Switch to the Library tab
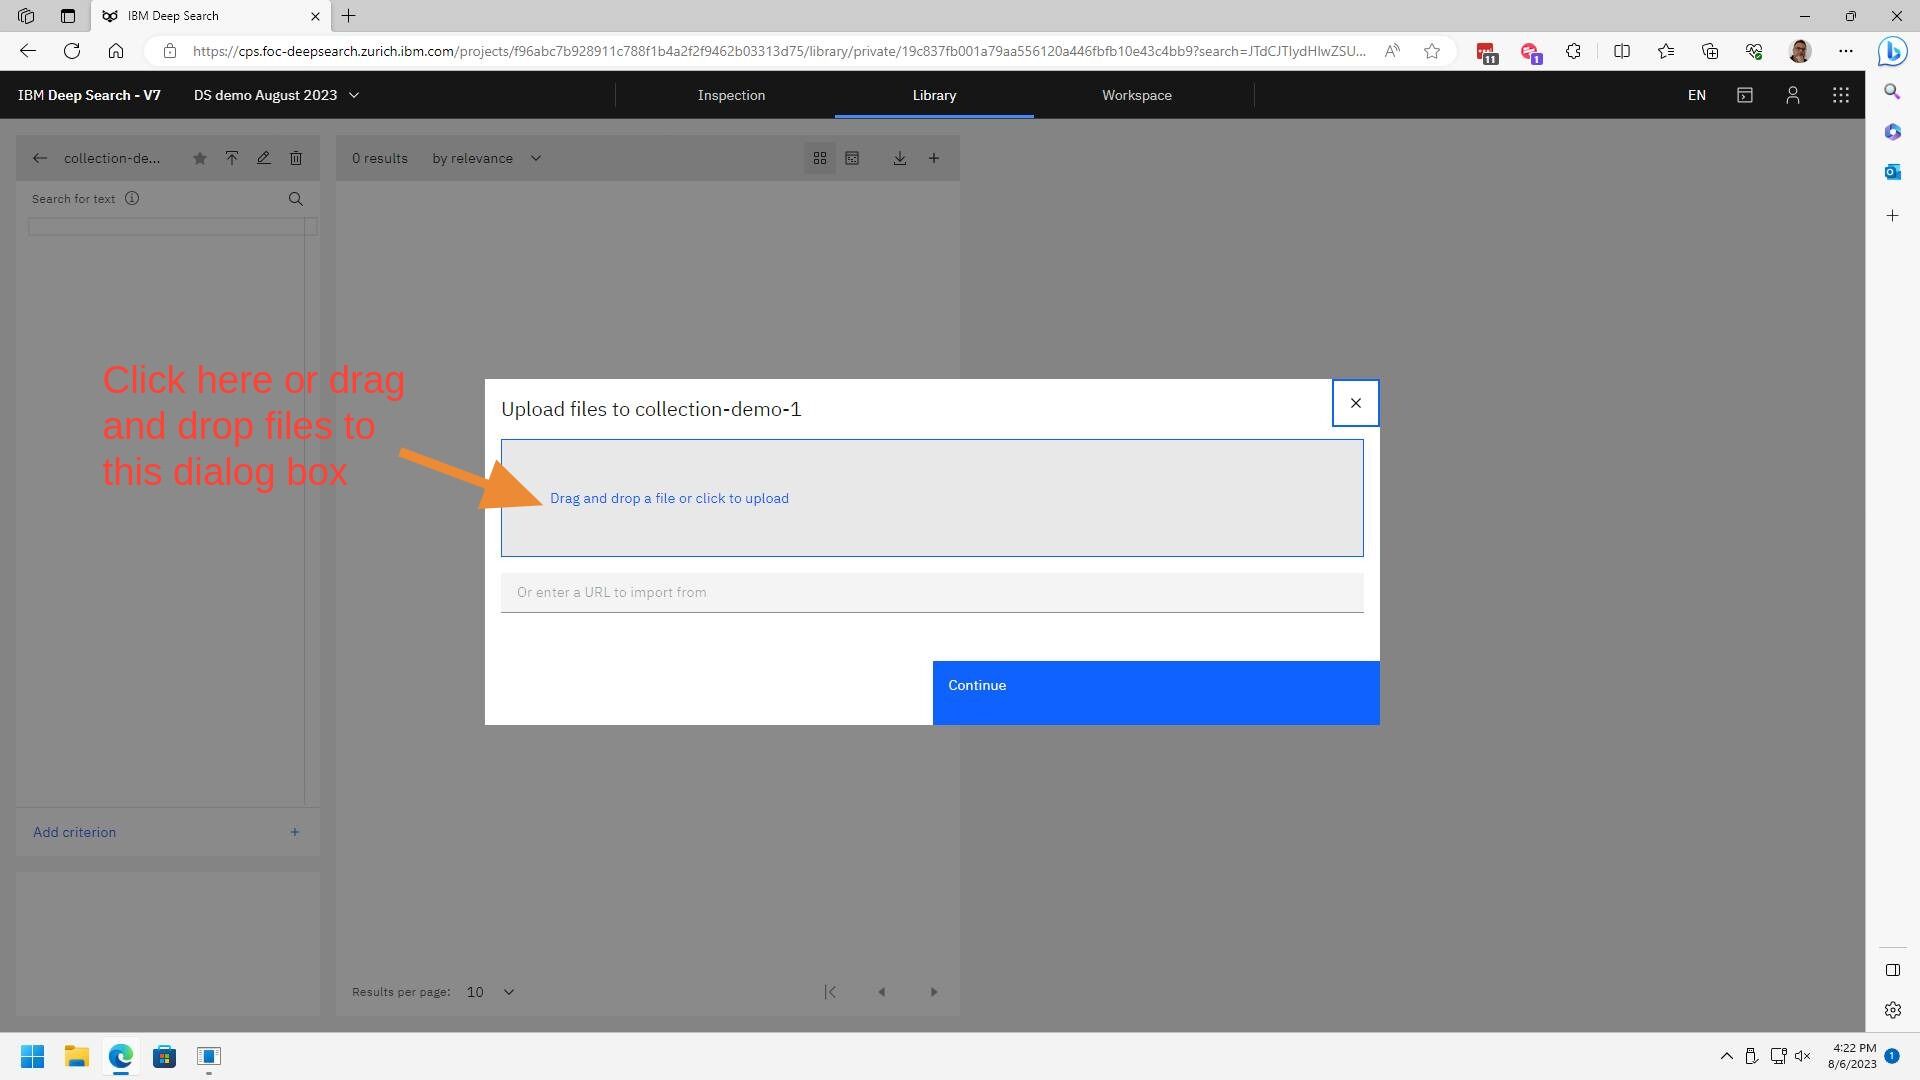 934,95
